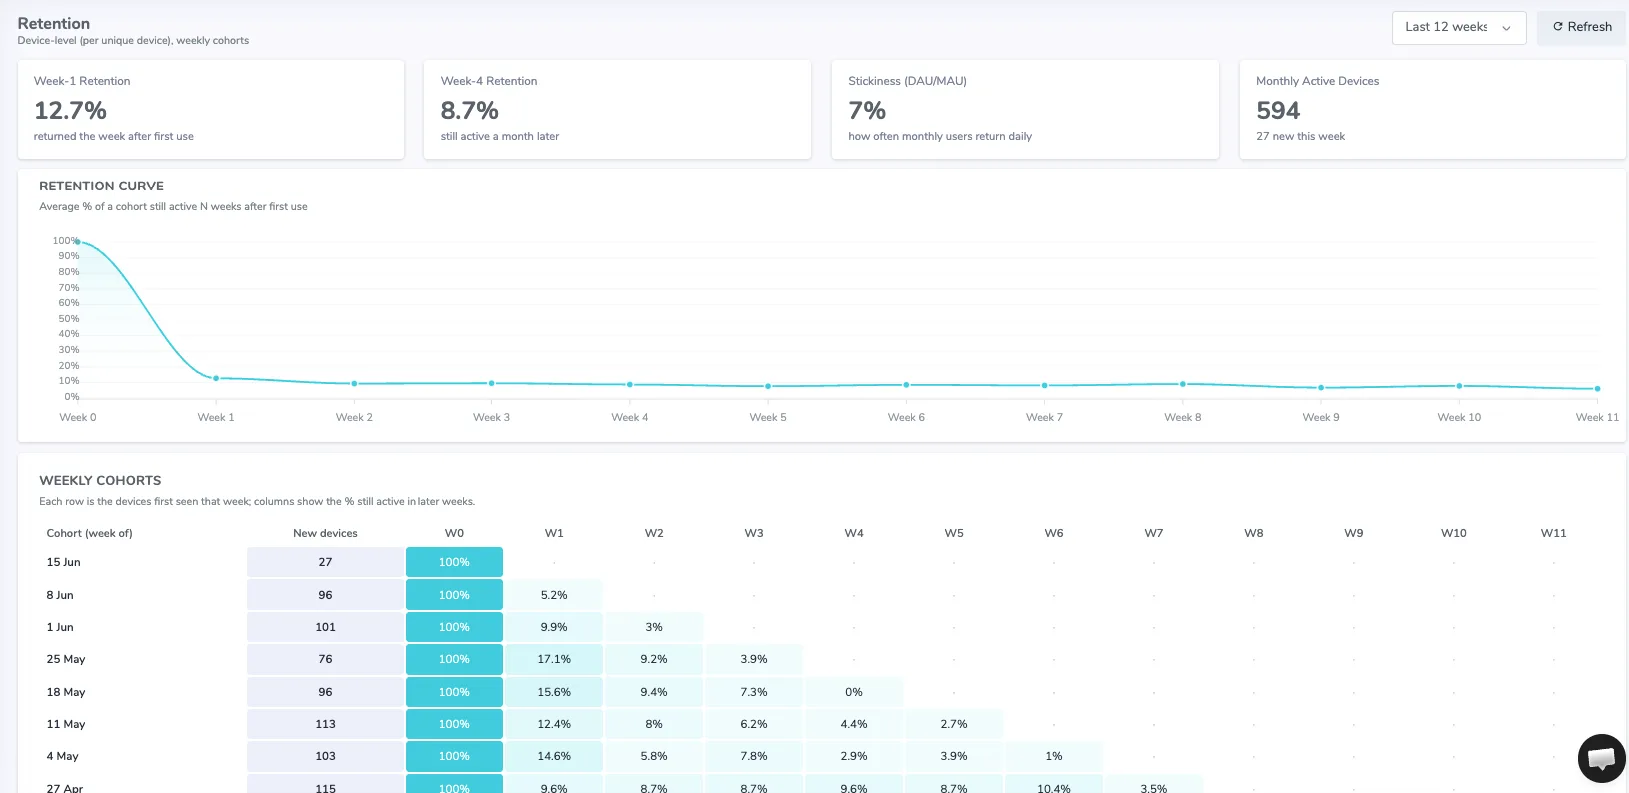The height and width of the screenshot is (793, 1629).
Task: Click the WEEKLY COHORTS section heading
Action: [100, 481]
